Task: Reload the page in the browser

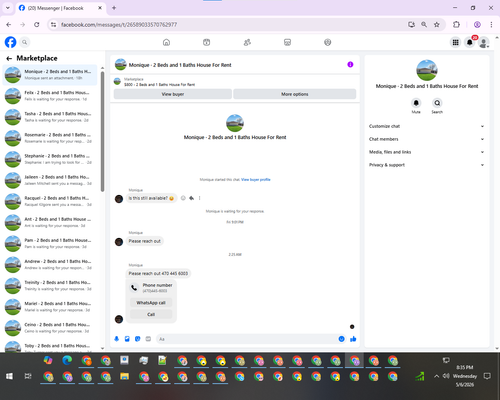Action: (37, 25)
